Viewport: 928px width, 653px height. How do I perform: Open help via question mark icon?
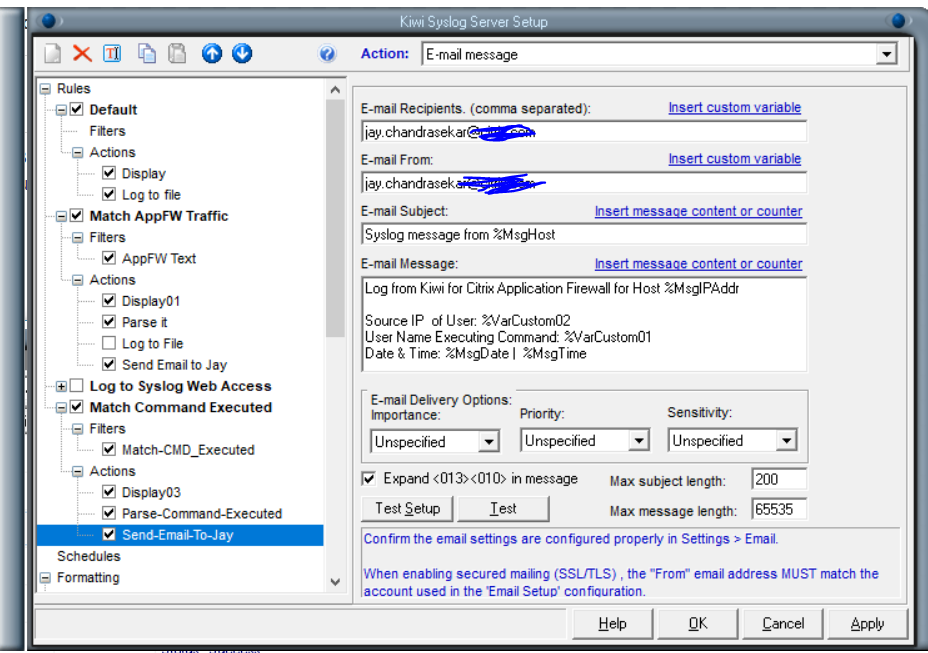click(327, 54)
